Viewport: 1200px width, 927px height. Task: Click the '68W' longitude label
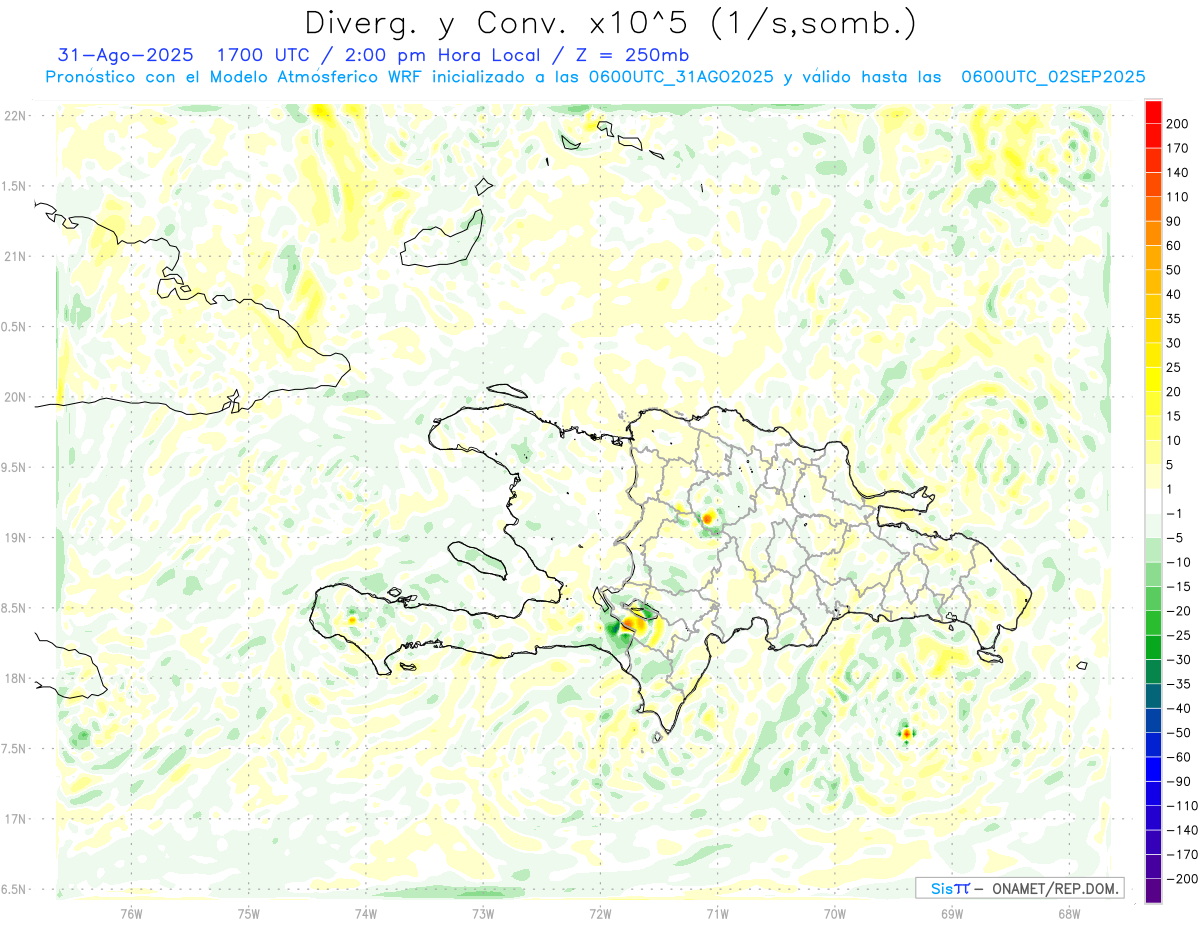click(1068, 912)
